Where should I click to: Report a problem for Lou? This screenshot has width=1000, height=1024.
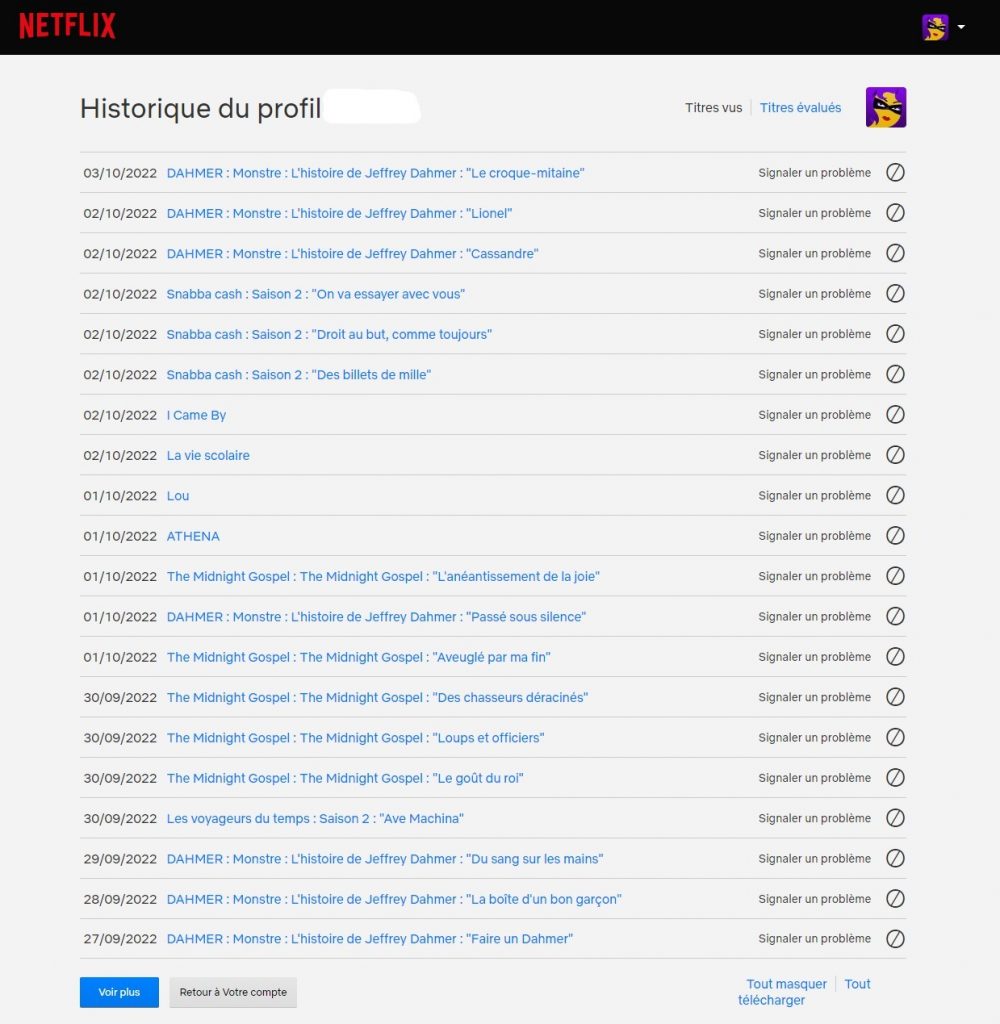[815, 496]
